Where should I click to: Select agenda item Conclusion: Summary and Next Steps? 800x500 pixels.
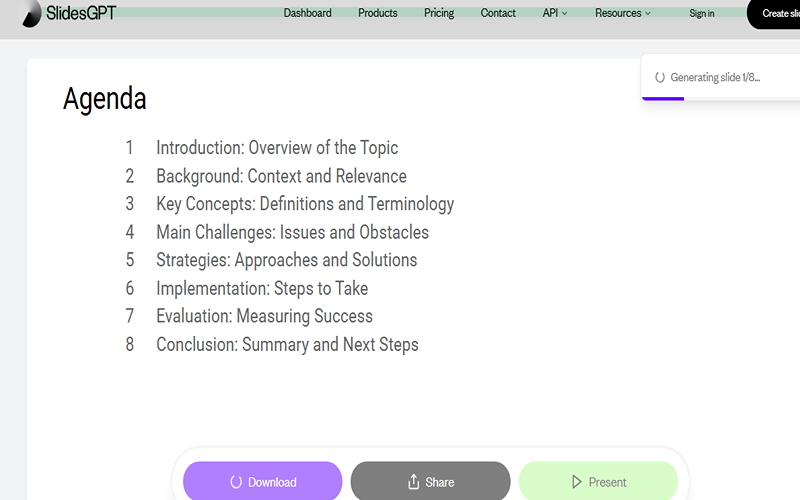[x=287, y=345]
